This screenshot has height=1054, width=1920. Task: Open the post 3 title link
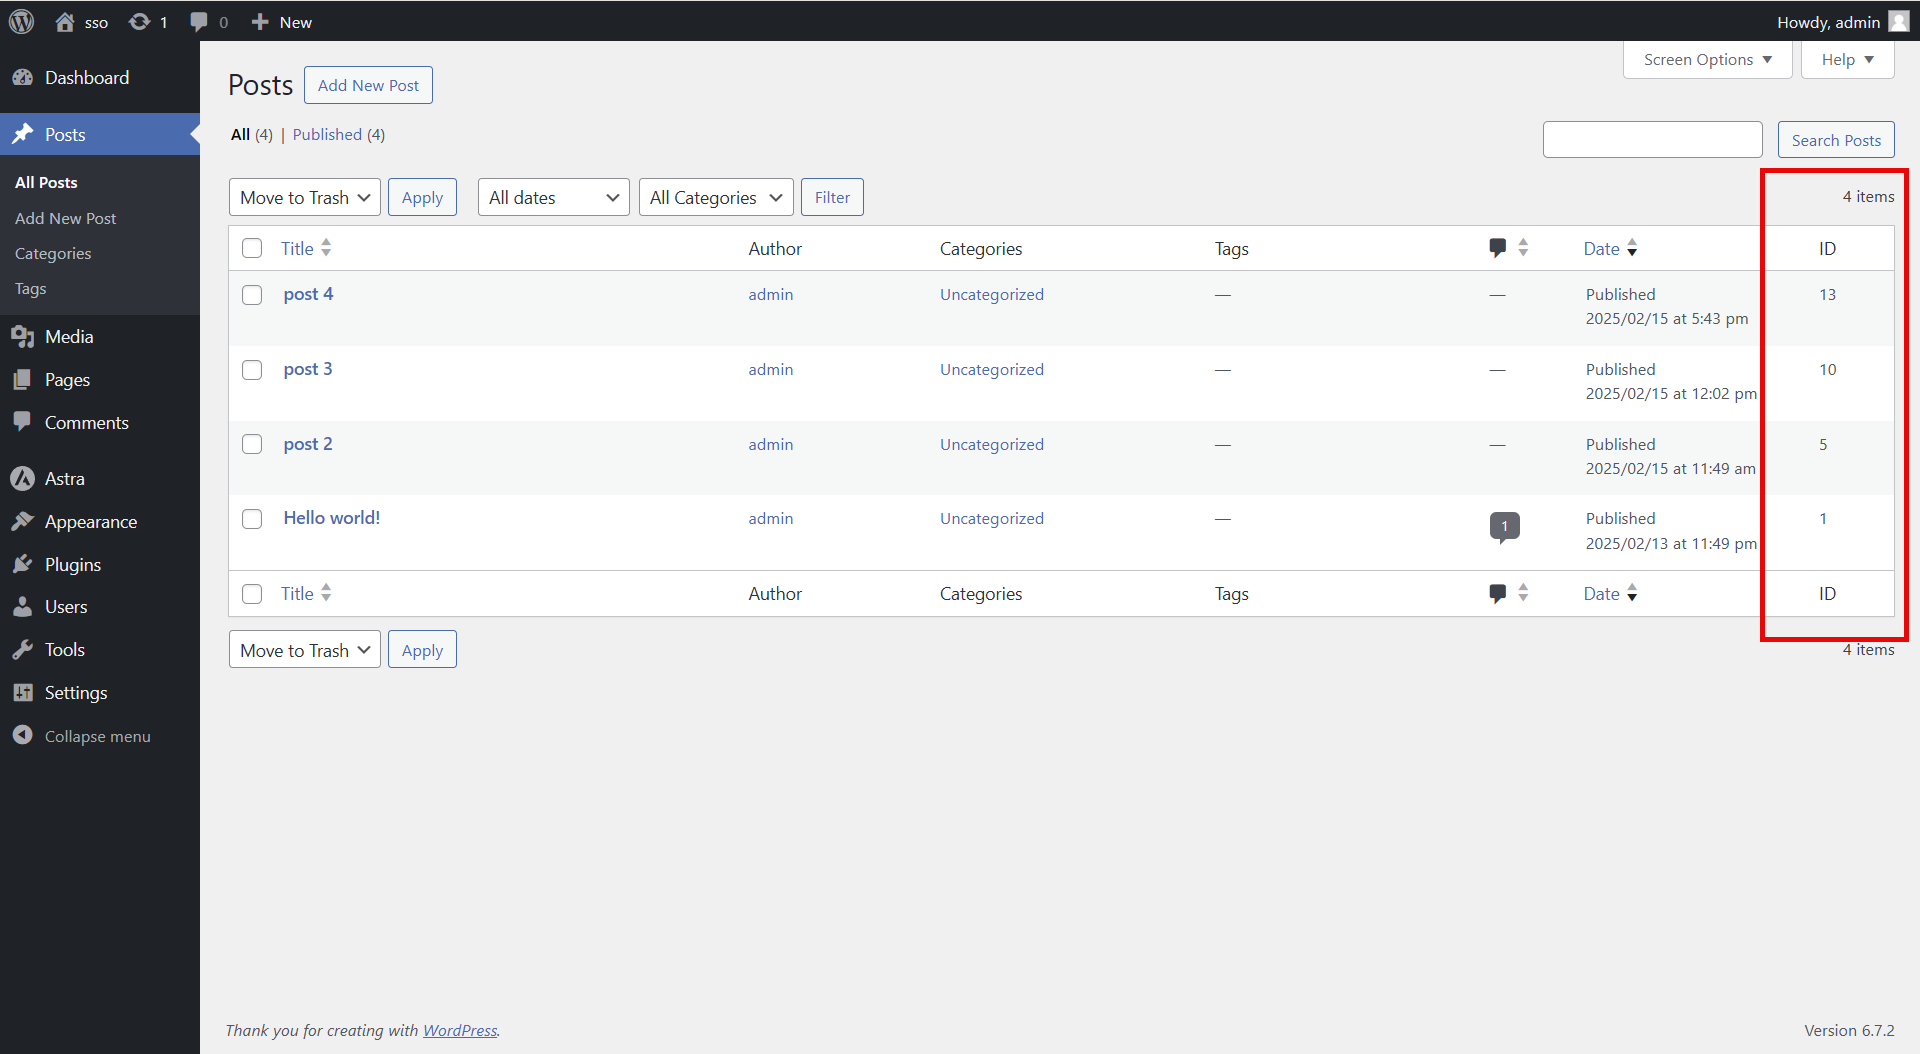[308, 369]
